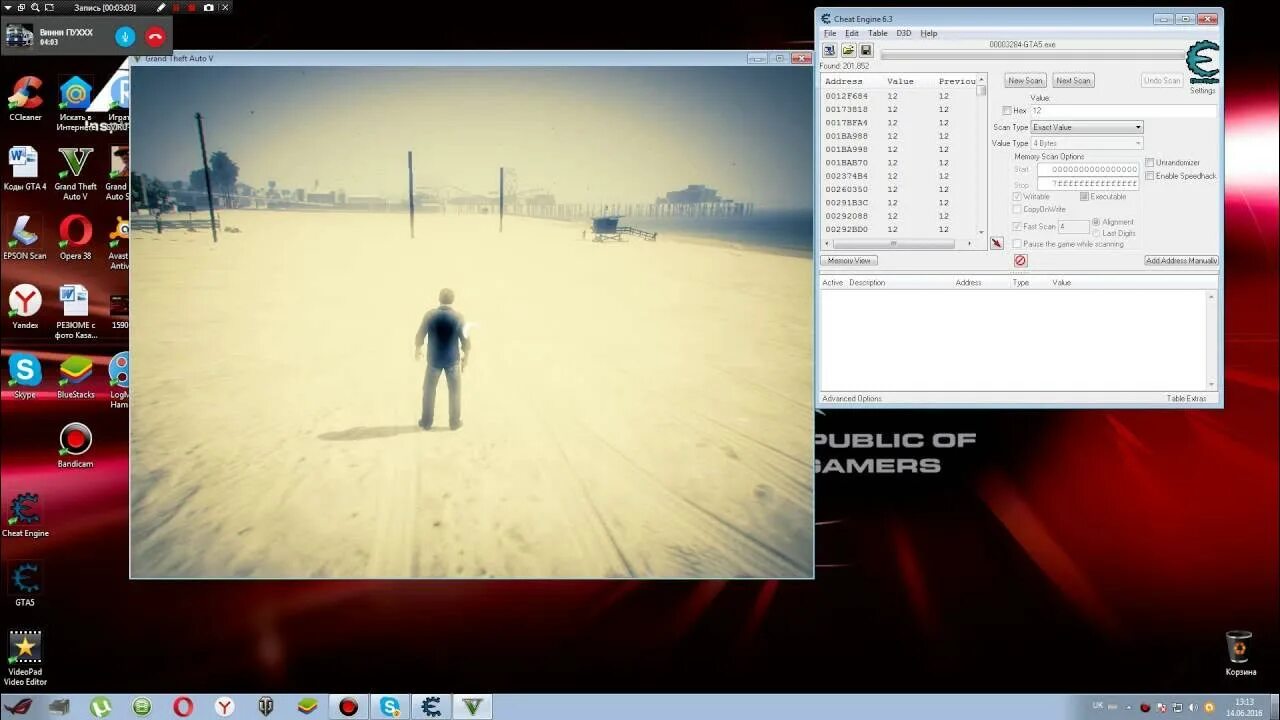Viewport: 1280px width, 720px height.
Task: Select address 0012F684 in the results
Action: [846, 96]
